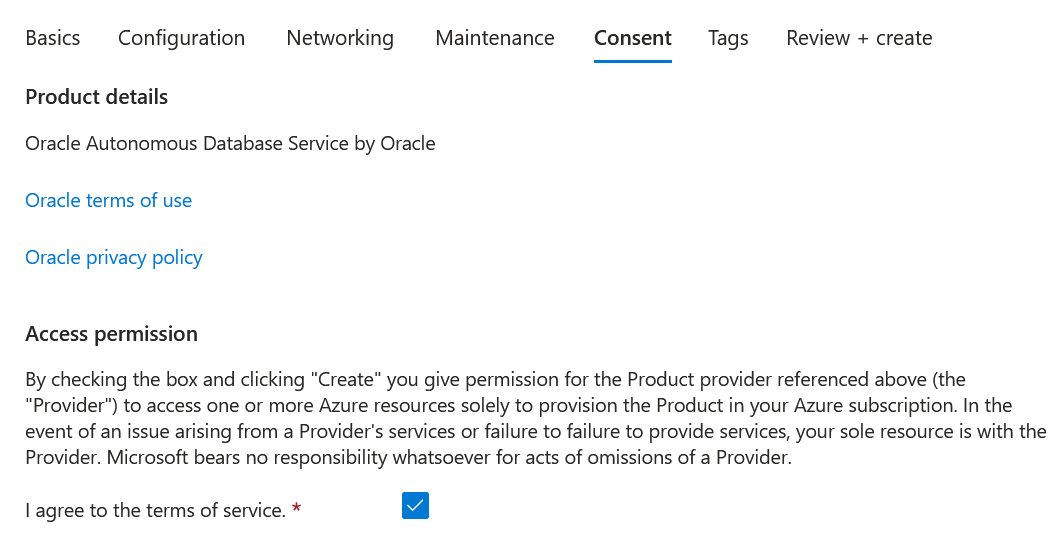Open the Oracle terms of use link

[108, 200]
